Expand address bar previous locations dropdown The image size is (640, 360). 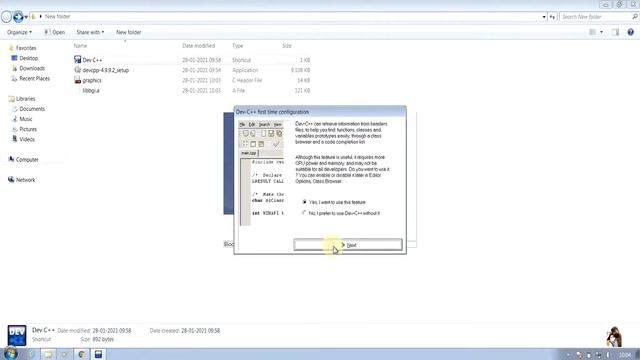tap(544, 17)
